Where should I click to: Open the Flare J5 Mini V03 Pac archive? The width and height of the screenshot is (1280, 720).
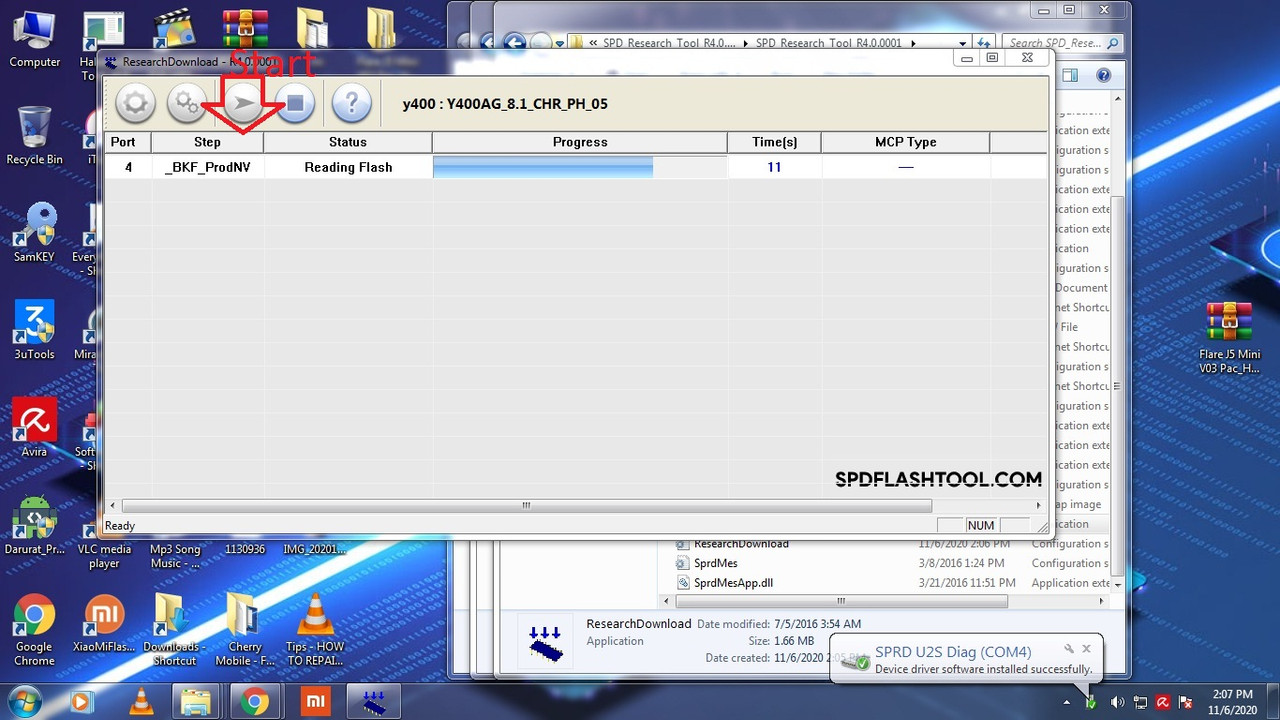1230,338
